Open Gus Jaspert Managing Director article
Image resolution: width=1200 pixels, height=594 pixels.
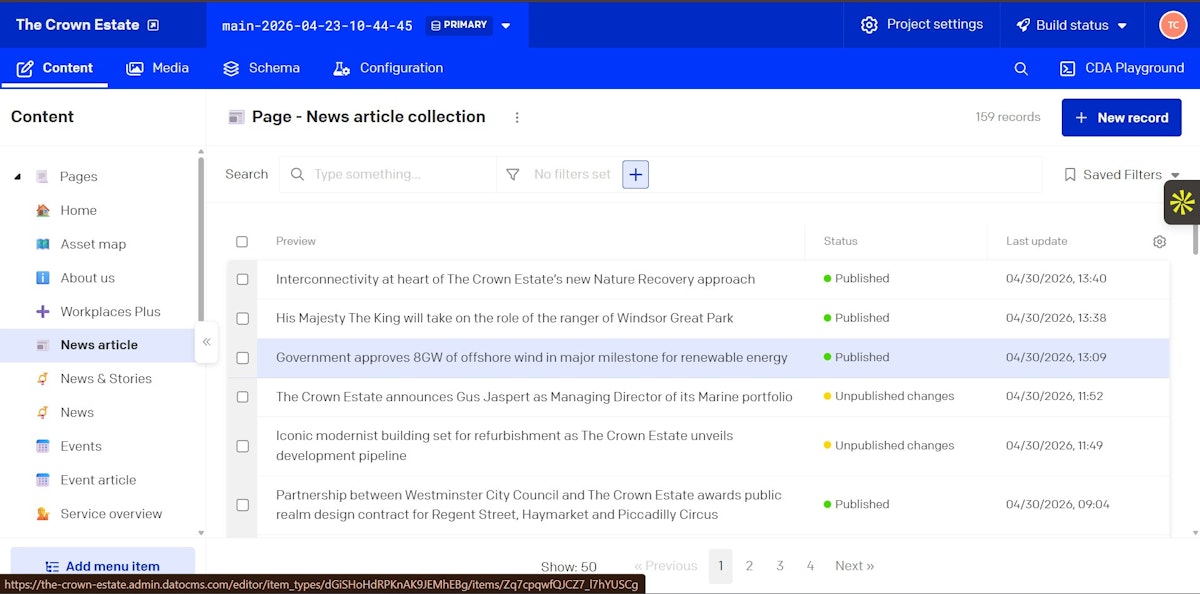[534, 397]
